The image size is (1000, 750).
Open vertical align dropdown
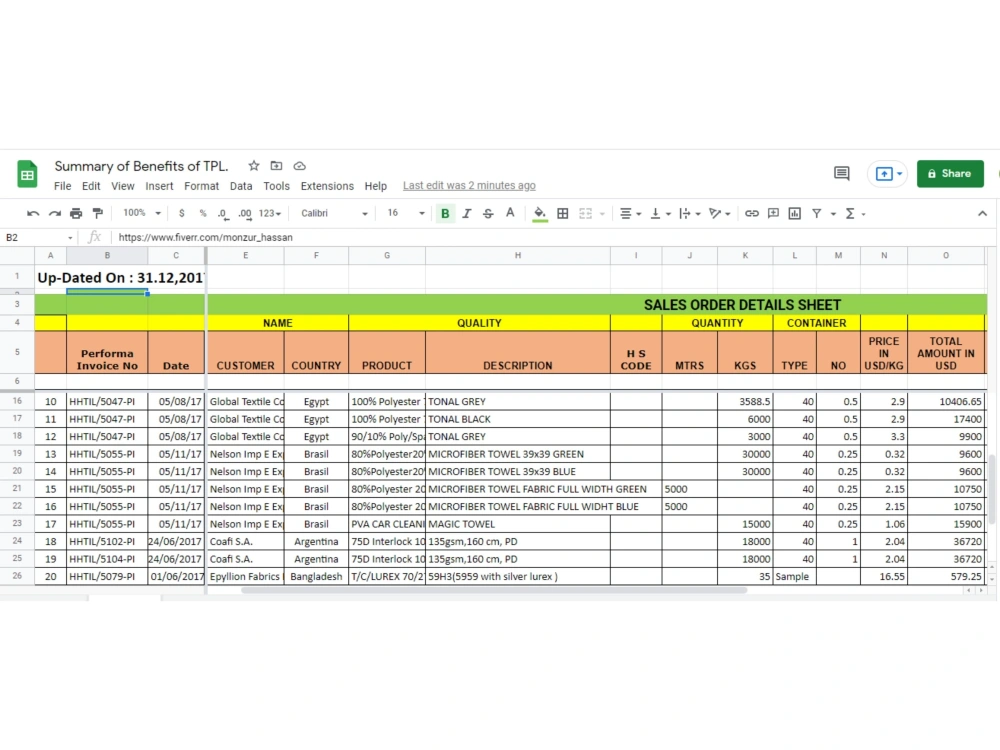(660, 214)
